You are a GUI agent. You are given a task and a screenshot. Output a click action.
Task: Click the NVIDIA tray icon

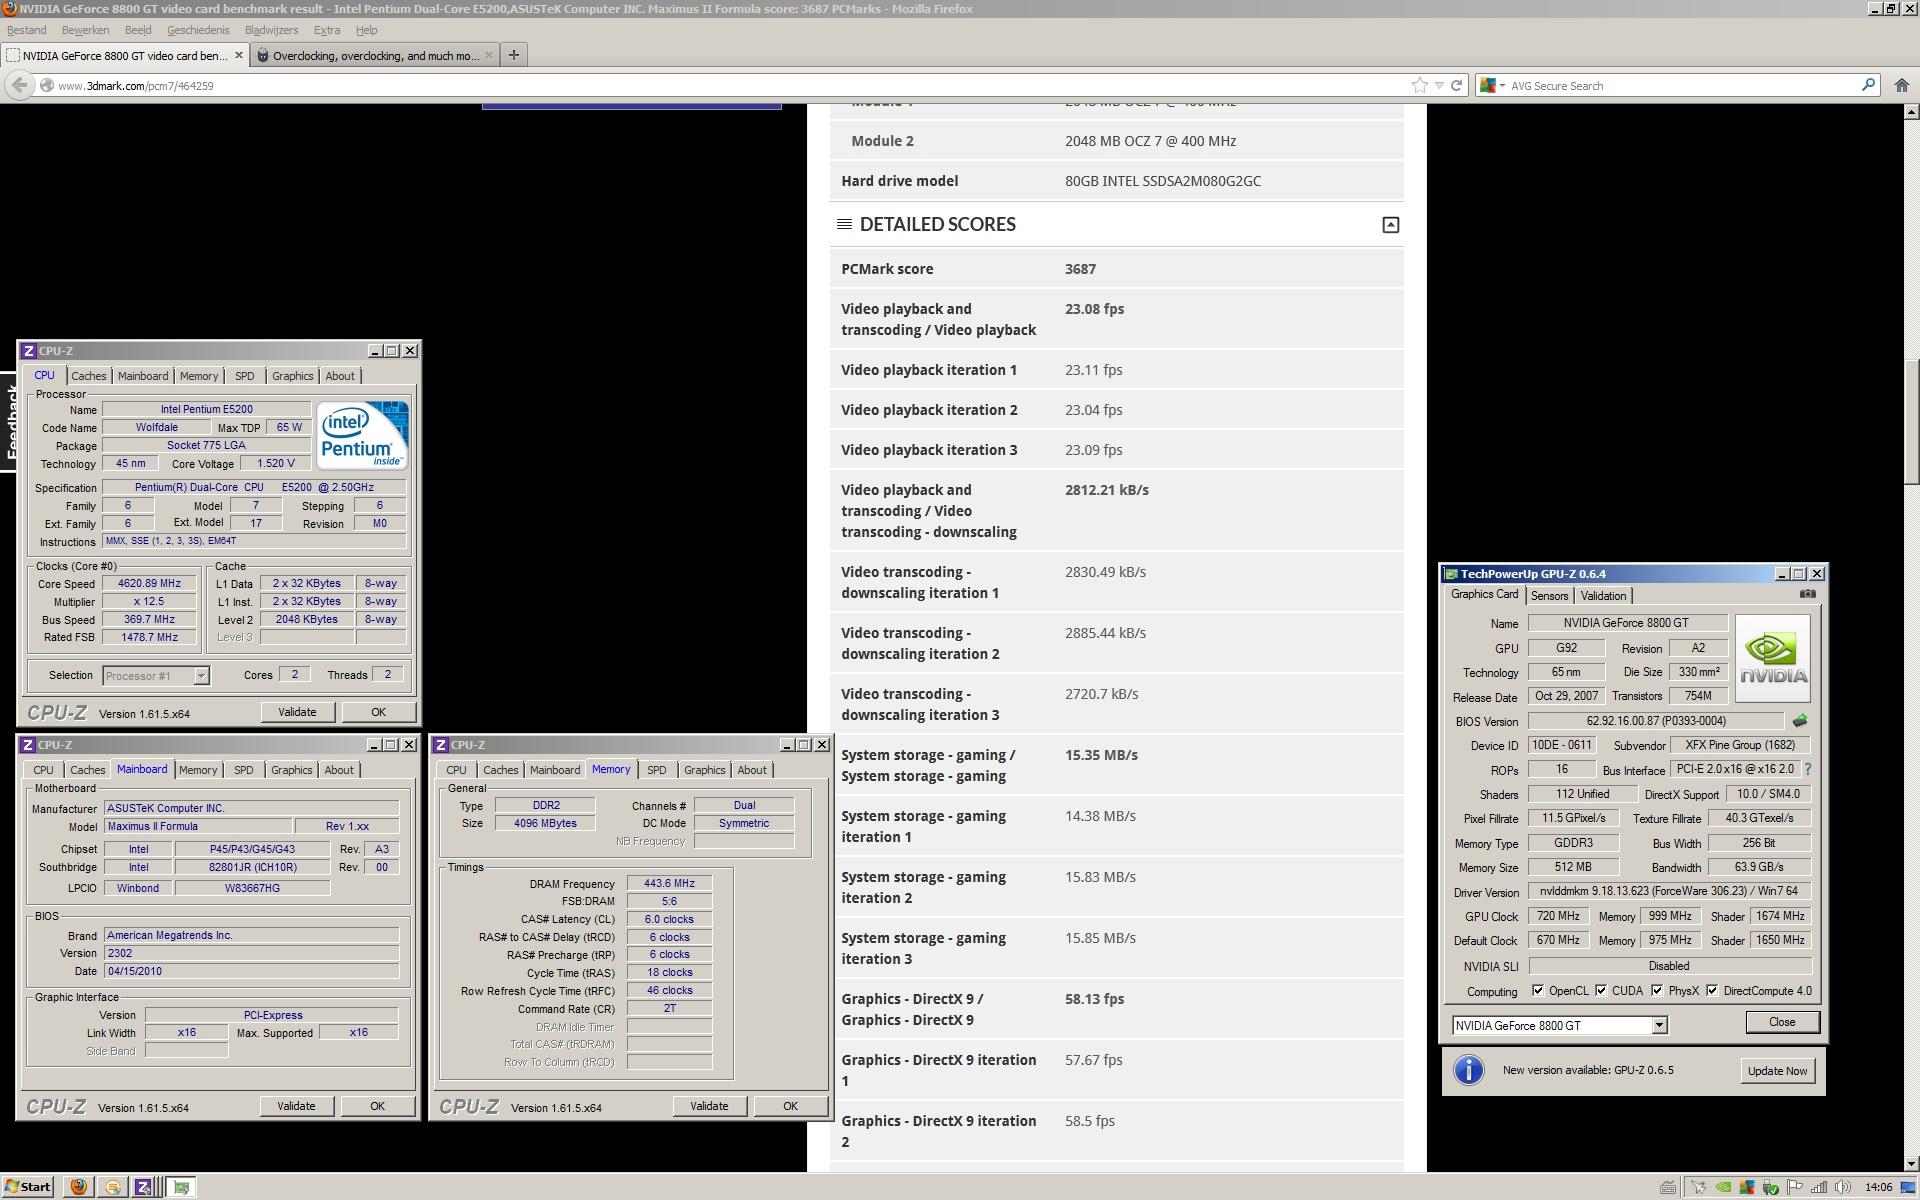[1723, 1187]
